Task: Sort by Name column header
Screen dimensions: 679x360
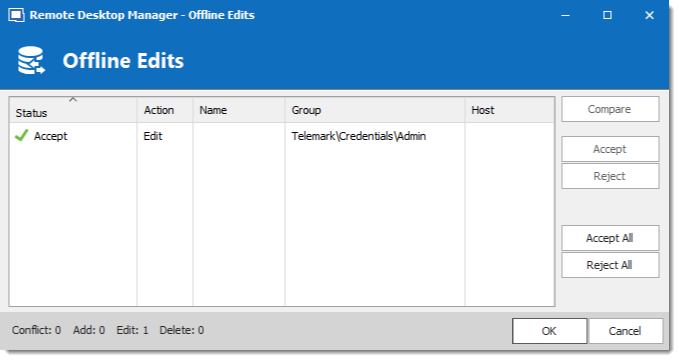Action: 239,110
